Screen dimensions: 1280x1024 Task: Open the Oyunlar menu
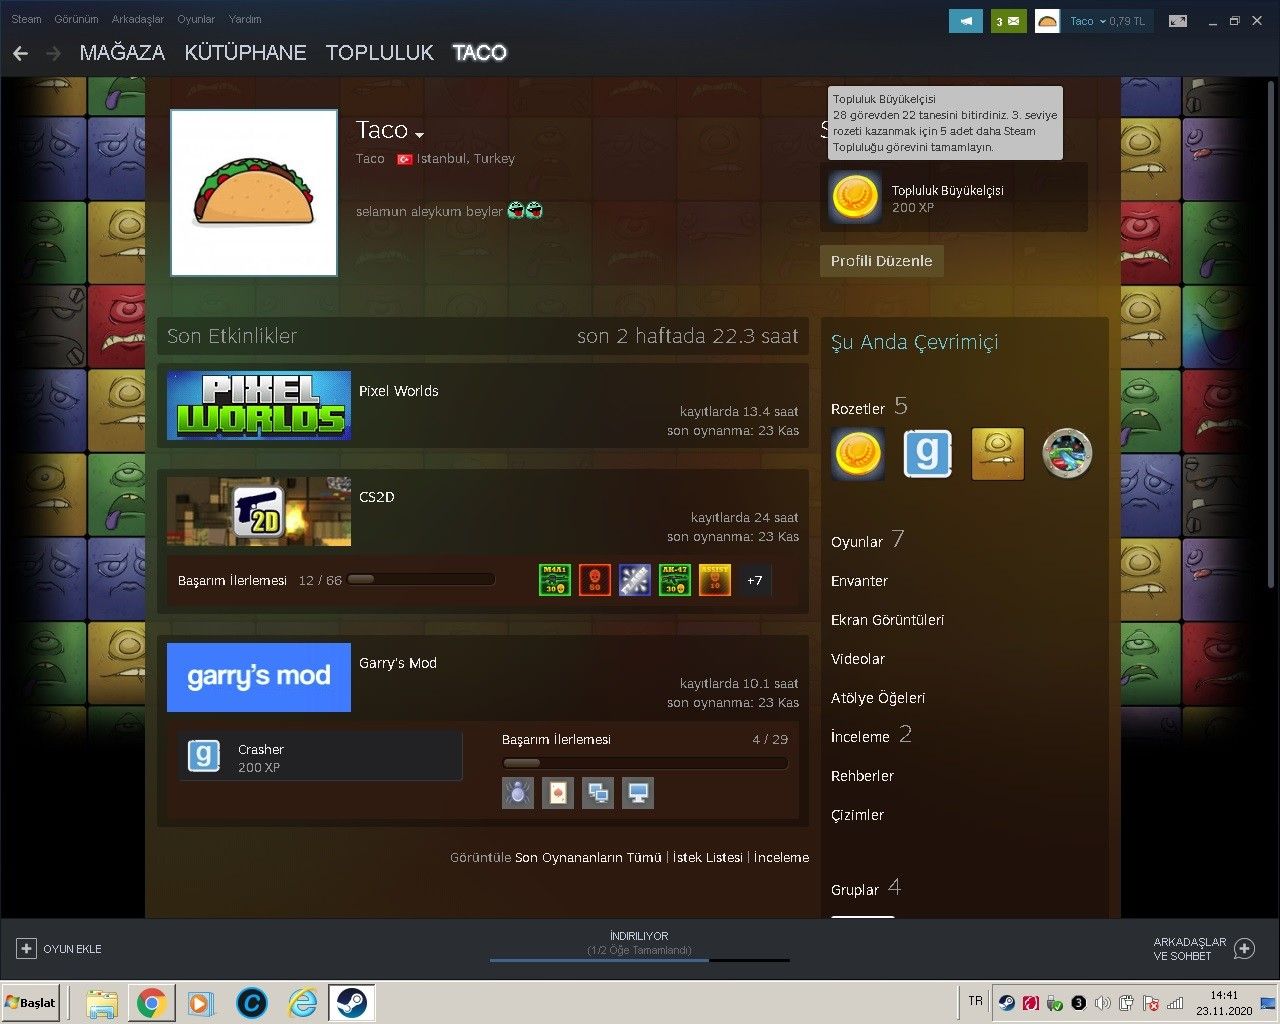[x=196, y=19]
